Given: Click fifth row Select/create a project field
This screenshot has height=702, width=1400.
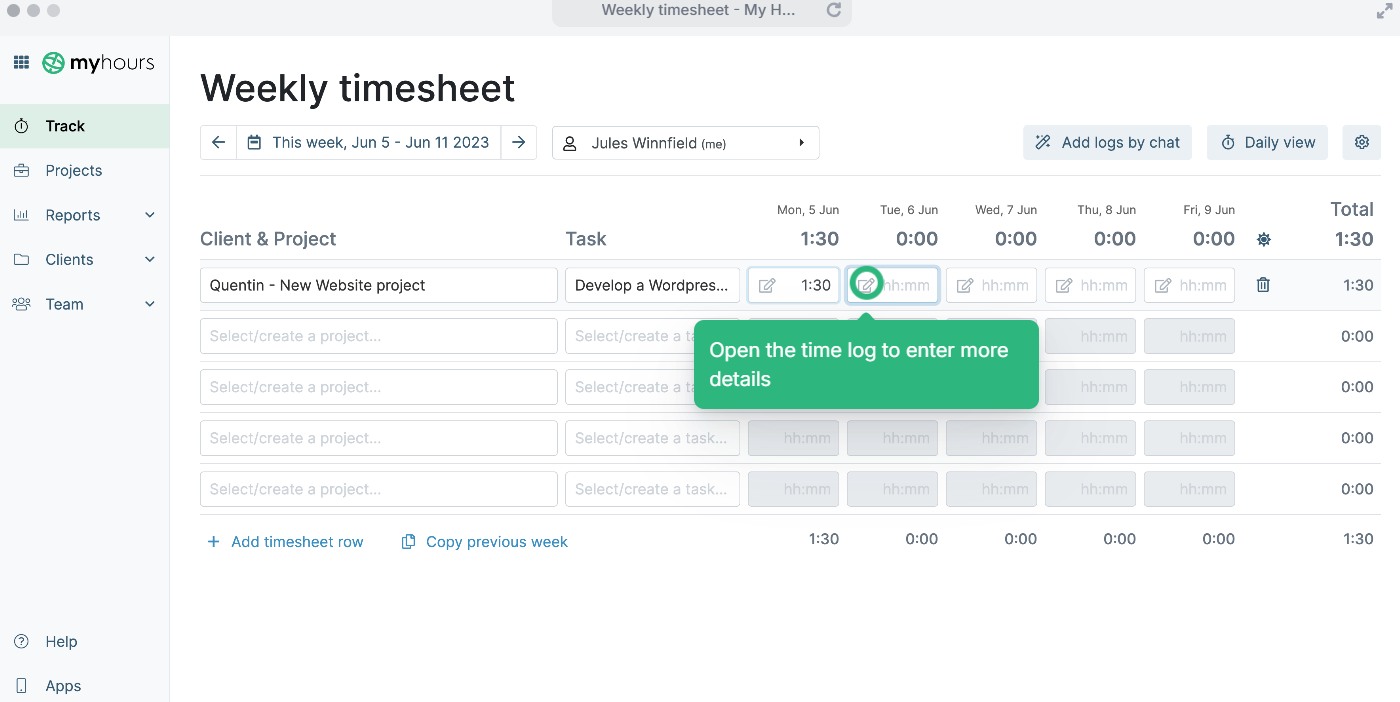Looking at the screenshot, I should click(x=379, y=489).
